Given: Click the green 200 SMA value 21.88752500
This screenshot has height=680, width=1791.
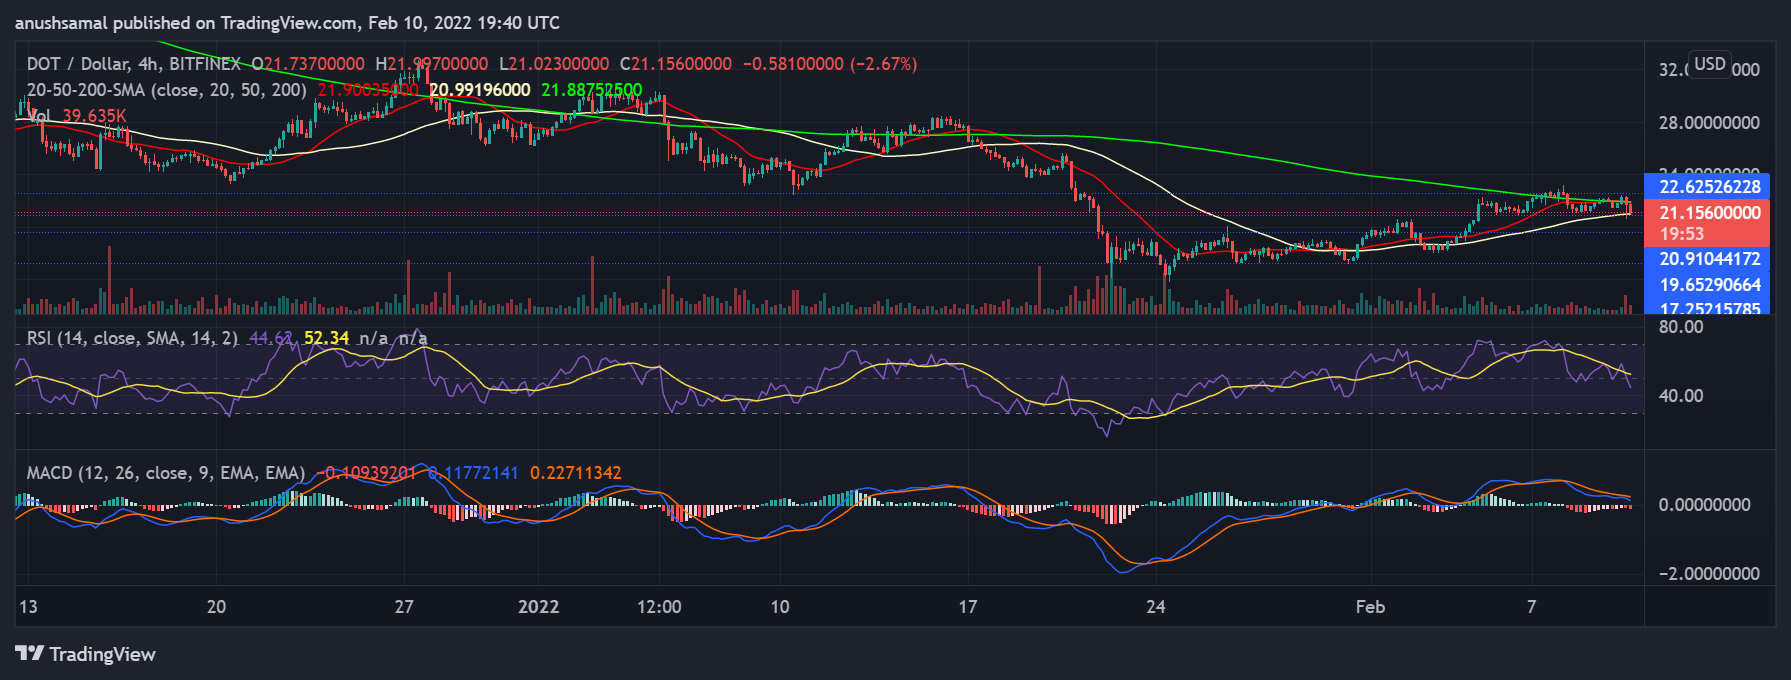Looking at the screenshot, I should [591, 90].
